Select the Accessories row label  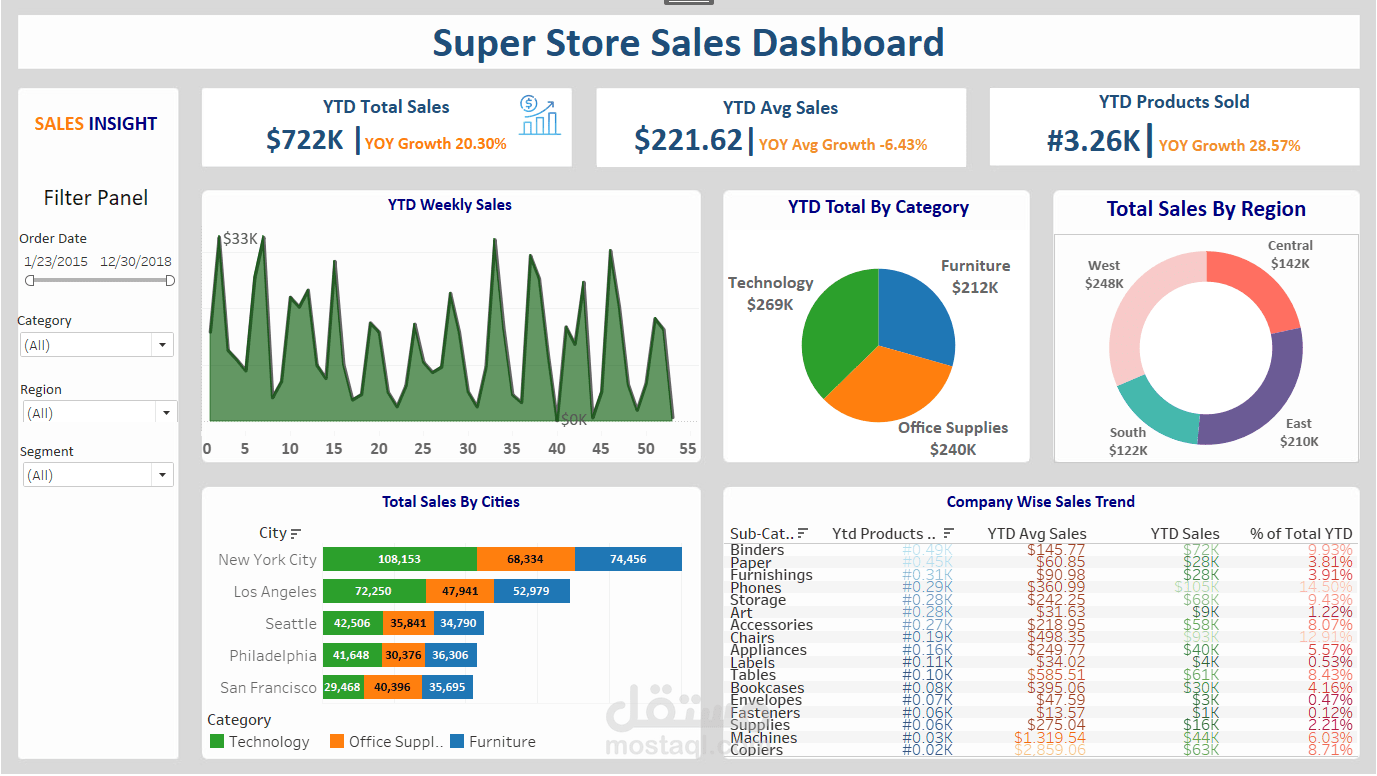pyautogui.click(x=771, y=625)
